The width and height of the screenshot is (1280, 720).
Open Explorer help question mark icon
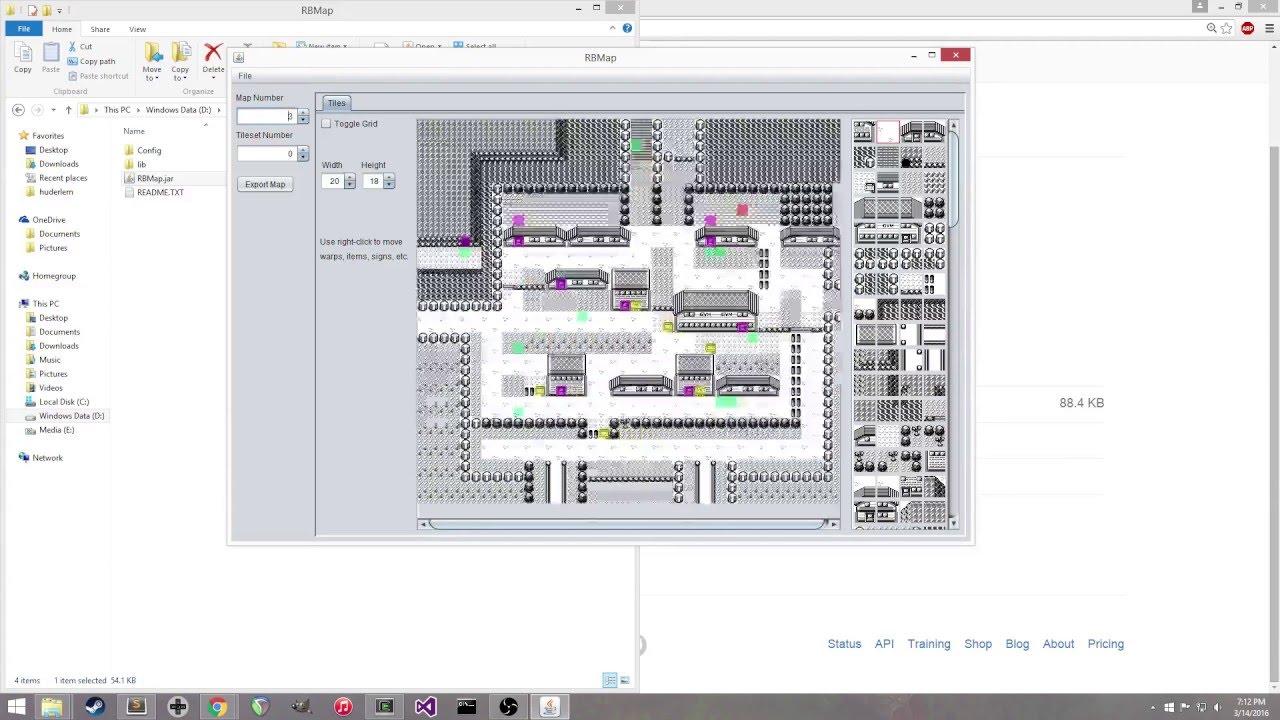pyautogui.click(x=625, y=29)
